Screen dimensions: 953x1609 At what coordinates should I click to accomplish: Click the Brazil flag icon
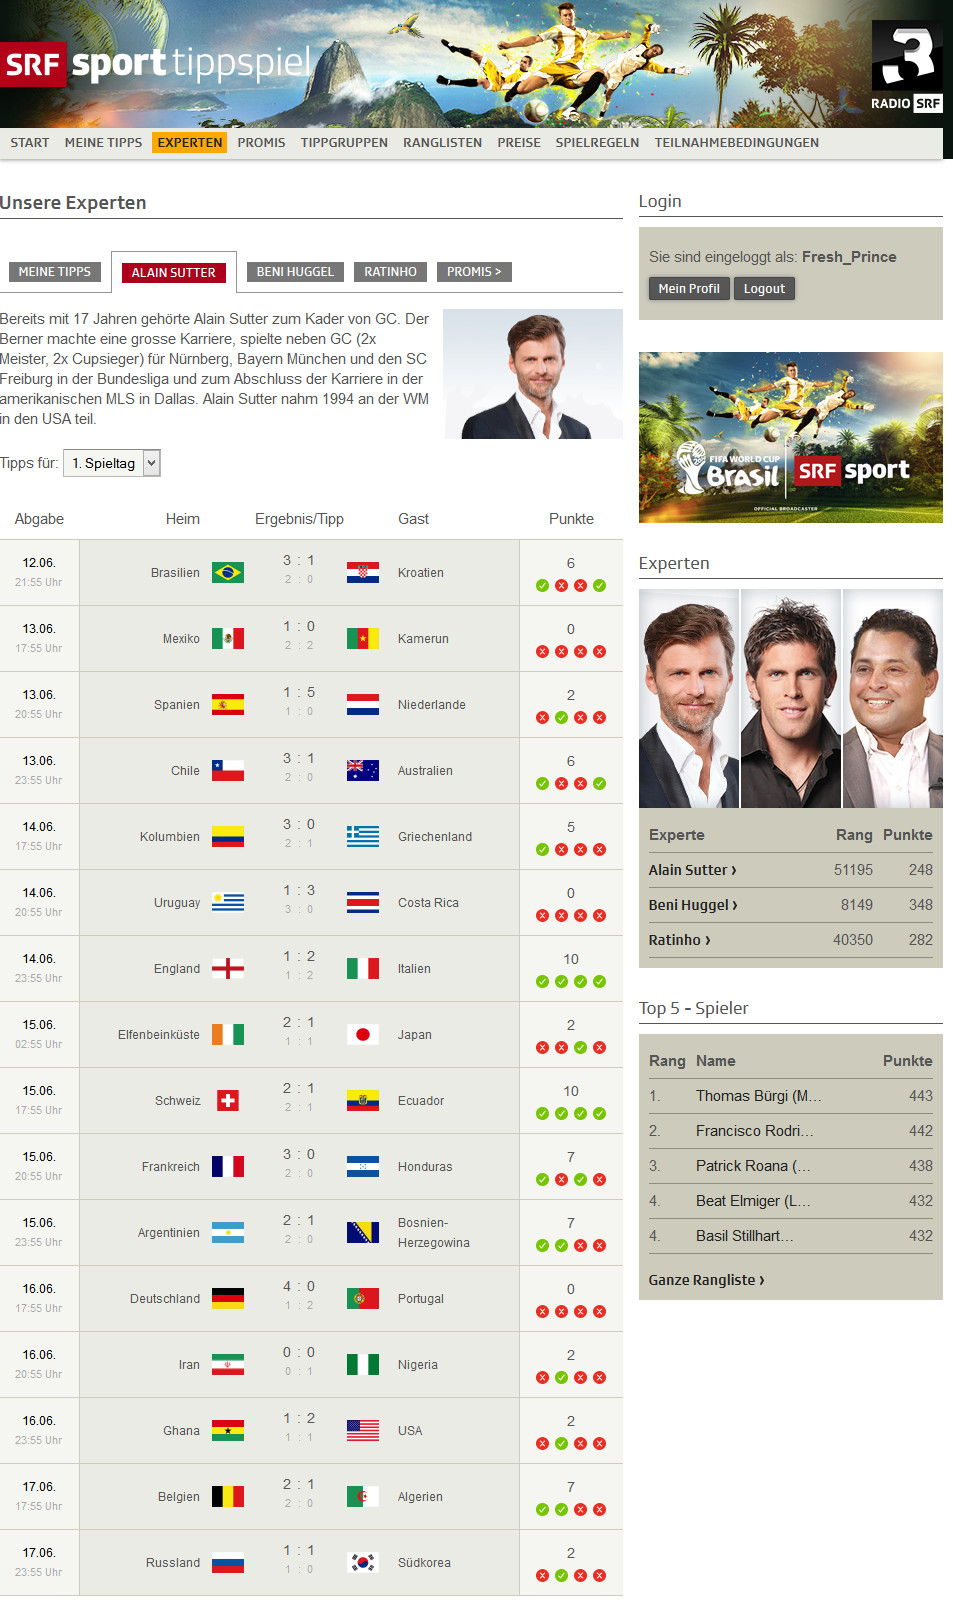228,573
